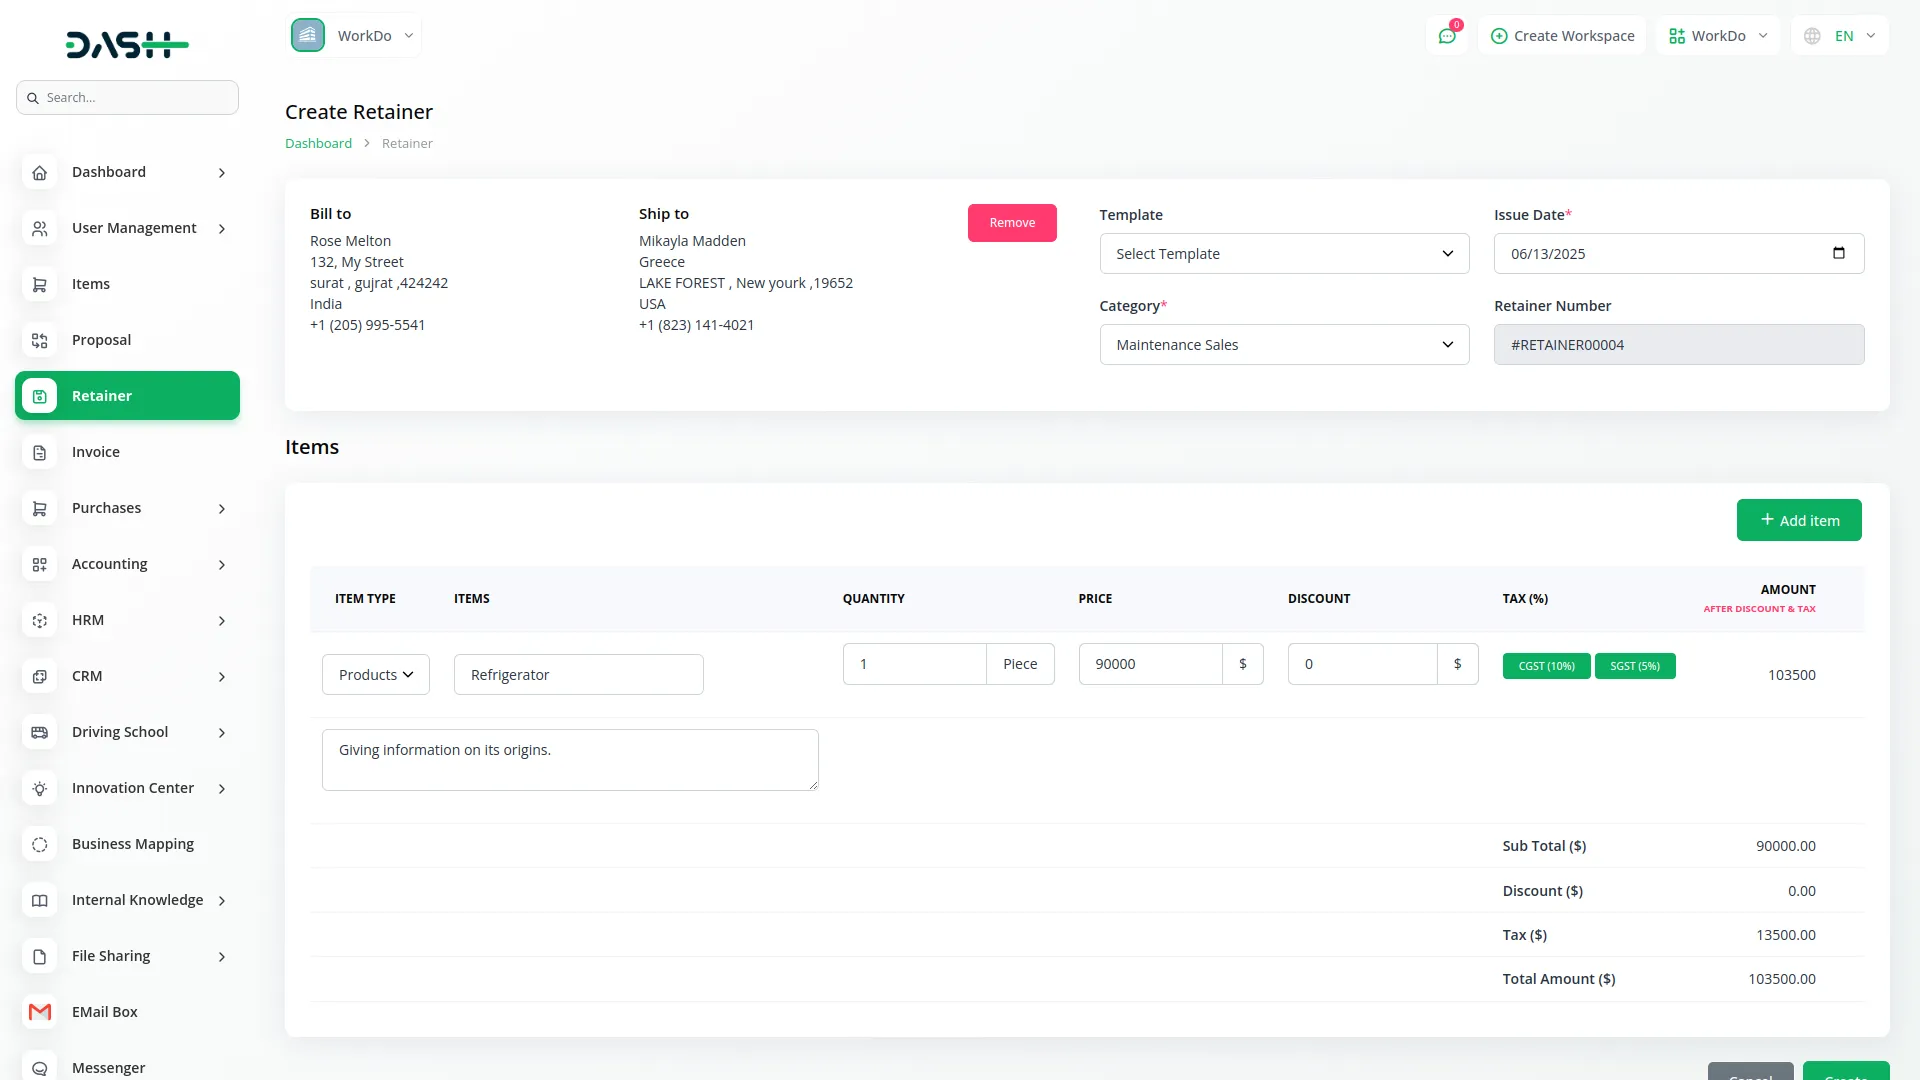The width and height of the screenshot is (1920, 1080).
Task: Expand the Accounting menu chevron
Action: click(222, 565)
